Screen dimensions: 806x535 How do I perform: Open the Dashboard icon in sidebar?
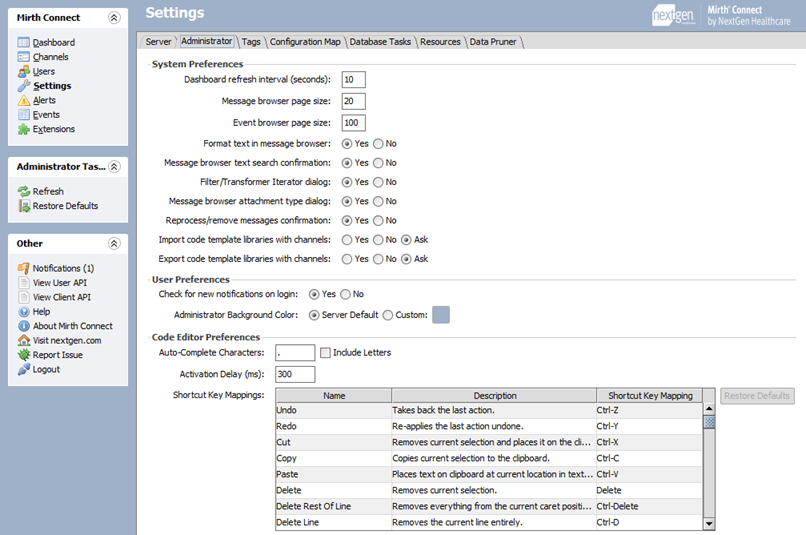coord(24,43)
